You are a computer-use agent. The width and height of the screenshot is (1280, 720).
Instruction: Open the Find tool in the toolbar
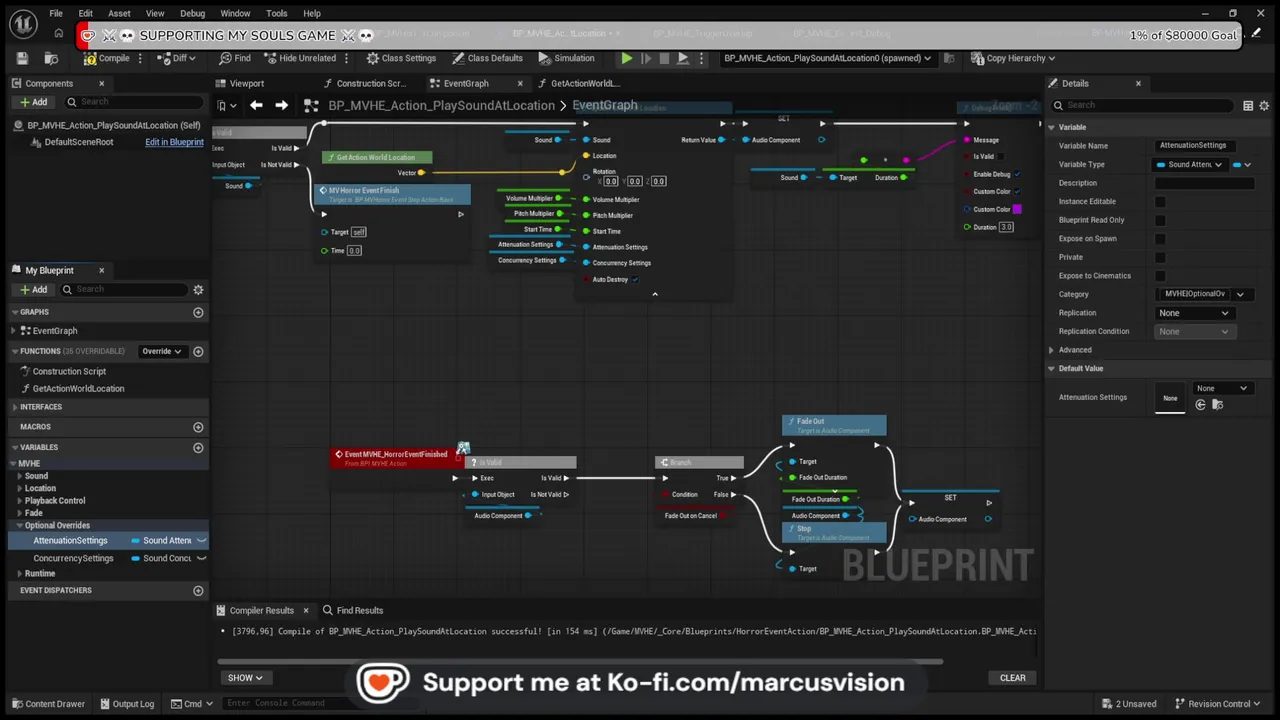coord(235,58)
